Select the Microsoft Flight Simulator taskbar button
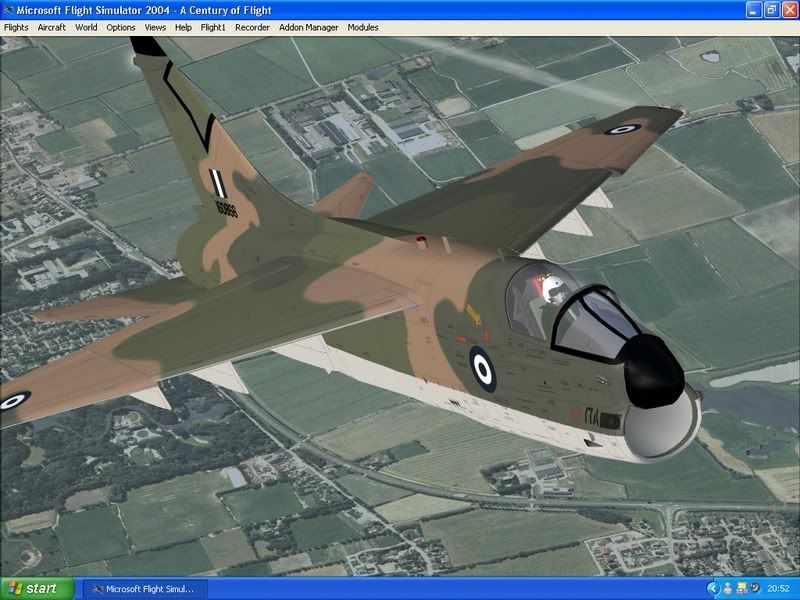Screen dimensions: 800x600 pyautogui.click(x=145, y=589)
